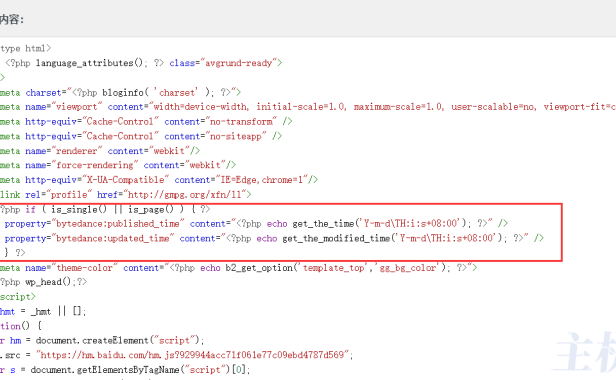Viewport: 616px width, 380px height.
Task: Click the href="http://gmpg.org/xfn/11" link text
Action: [x=171, y=195]
